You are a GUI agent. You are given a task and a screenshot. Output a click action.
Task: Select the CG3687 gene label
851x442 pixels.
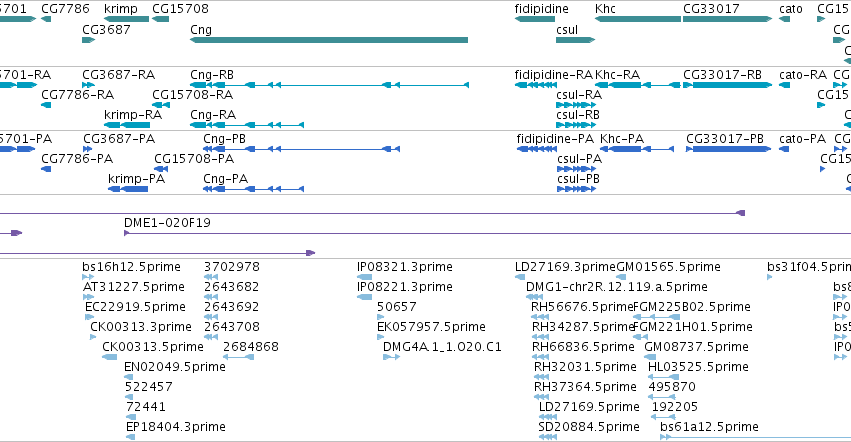coord(106,29)
